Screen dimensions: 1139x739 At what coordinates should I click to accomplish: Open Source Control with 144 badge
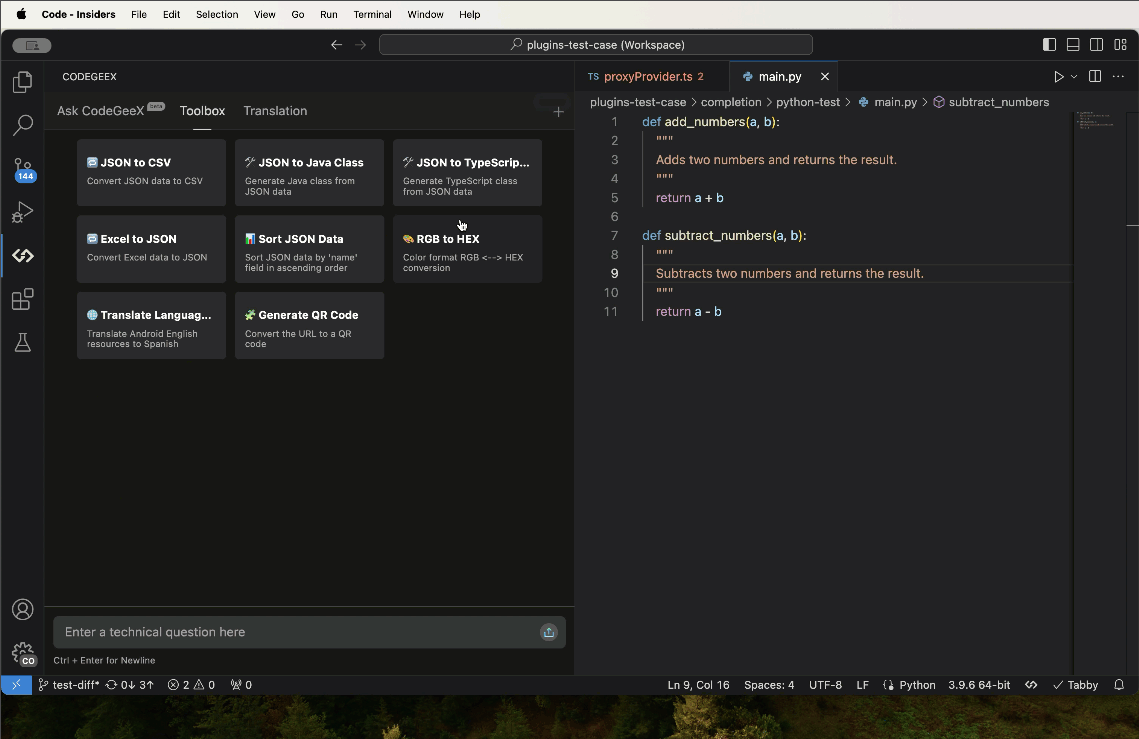pos(22,168)
